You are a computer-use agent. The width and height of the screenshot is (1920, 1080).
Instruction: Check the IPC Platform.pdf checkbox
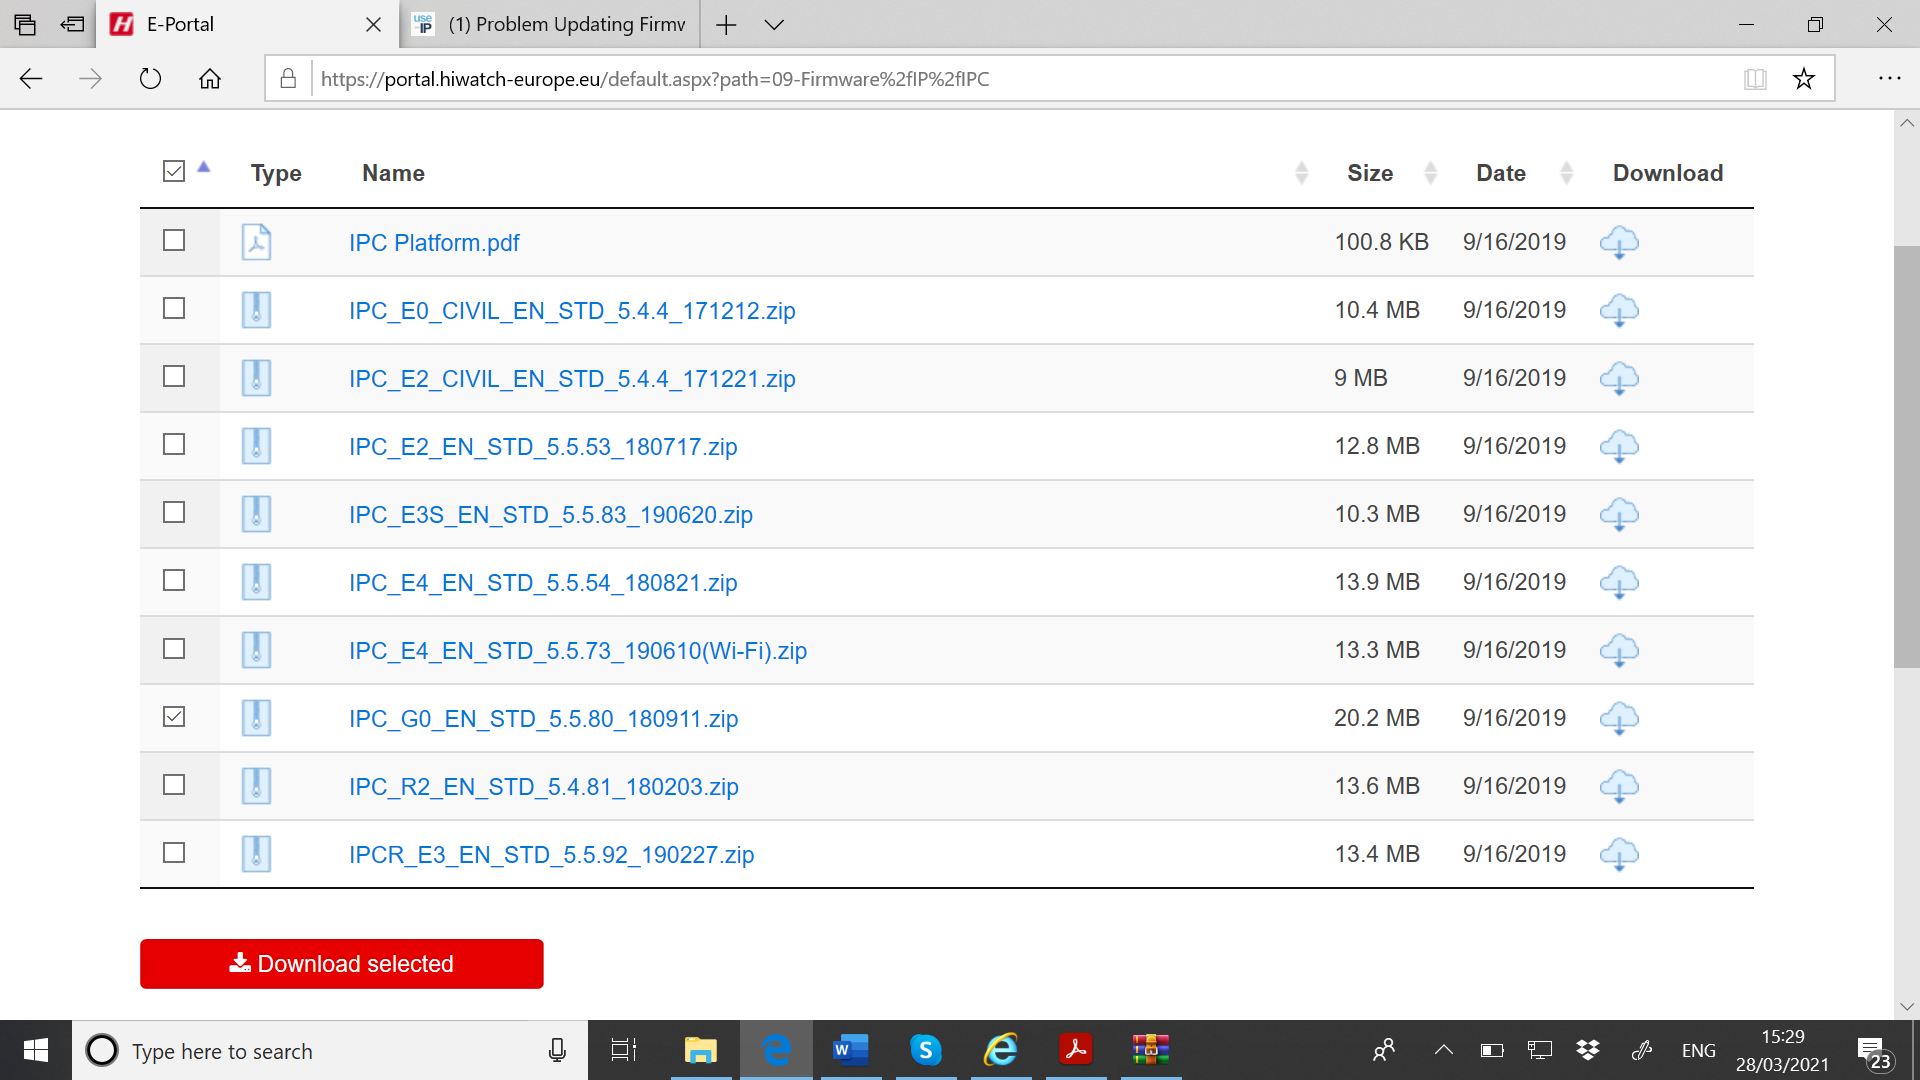(174, 241)
